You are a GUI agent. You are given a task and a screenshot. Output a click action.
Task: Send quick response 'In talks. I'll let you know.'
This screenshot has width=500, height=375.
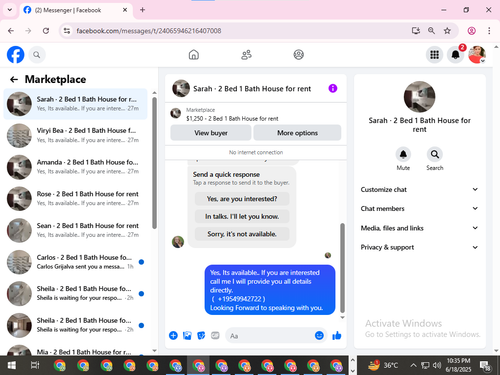pyautogui.click(x=242, y=217)
